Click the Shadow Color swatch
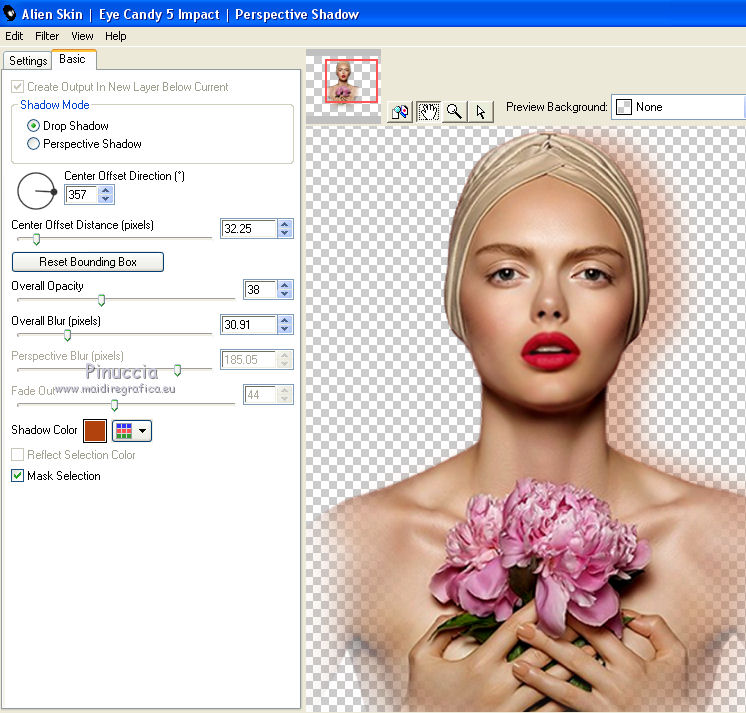 coord(95,431)
